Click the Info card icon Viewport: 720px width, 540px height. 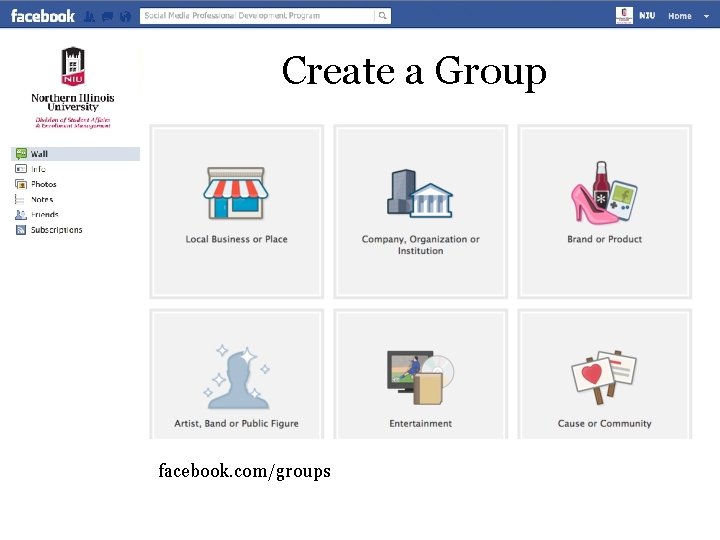(x=21, y=169)
